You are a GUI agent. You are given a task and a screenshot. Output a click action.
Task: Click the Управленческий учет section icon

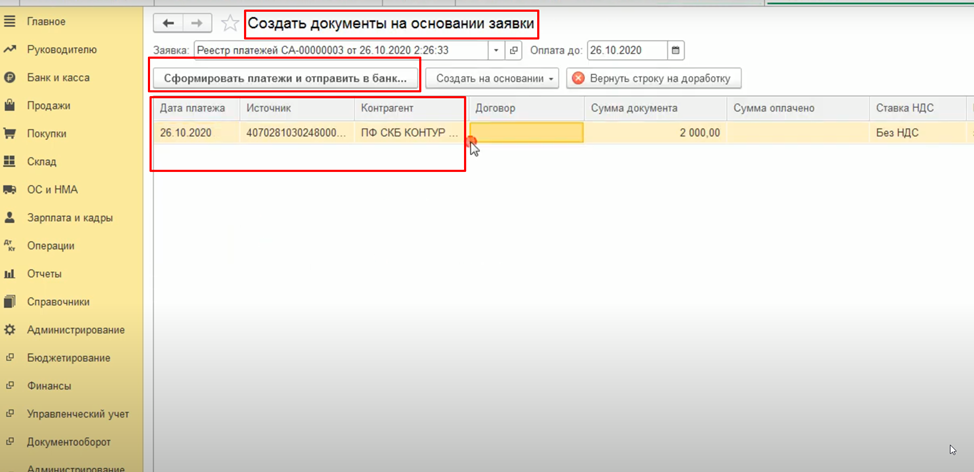pos(9,414)
